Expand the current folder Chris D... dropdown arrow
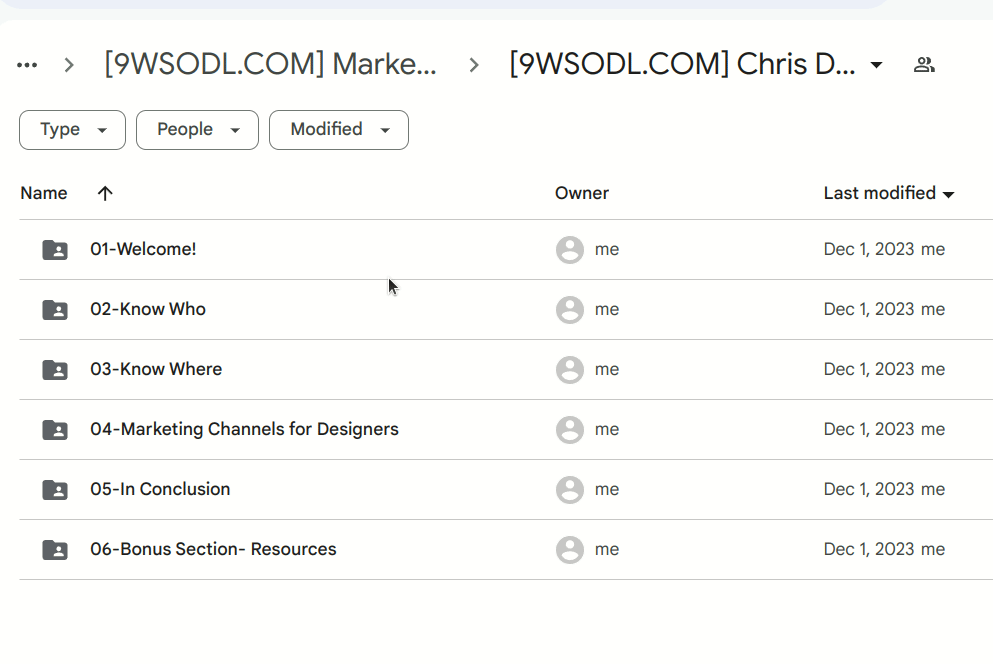The width and height of the screenshot is (993, 664). point(877,65)
